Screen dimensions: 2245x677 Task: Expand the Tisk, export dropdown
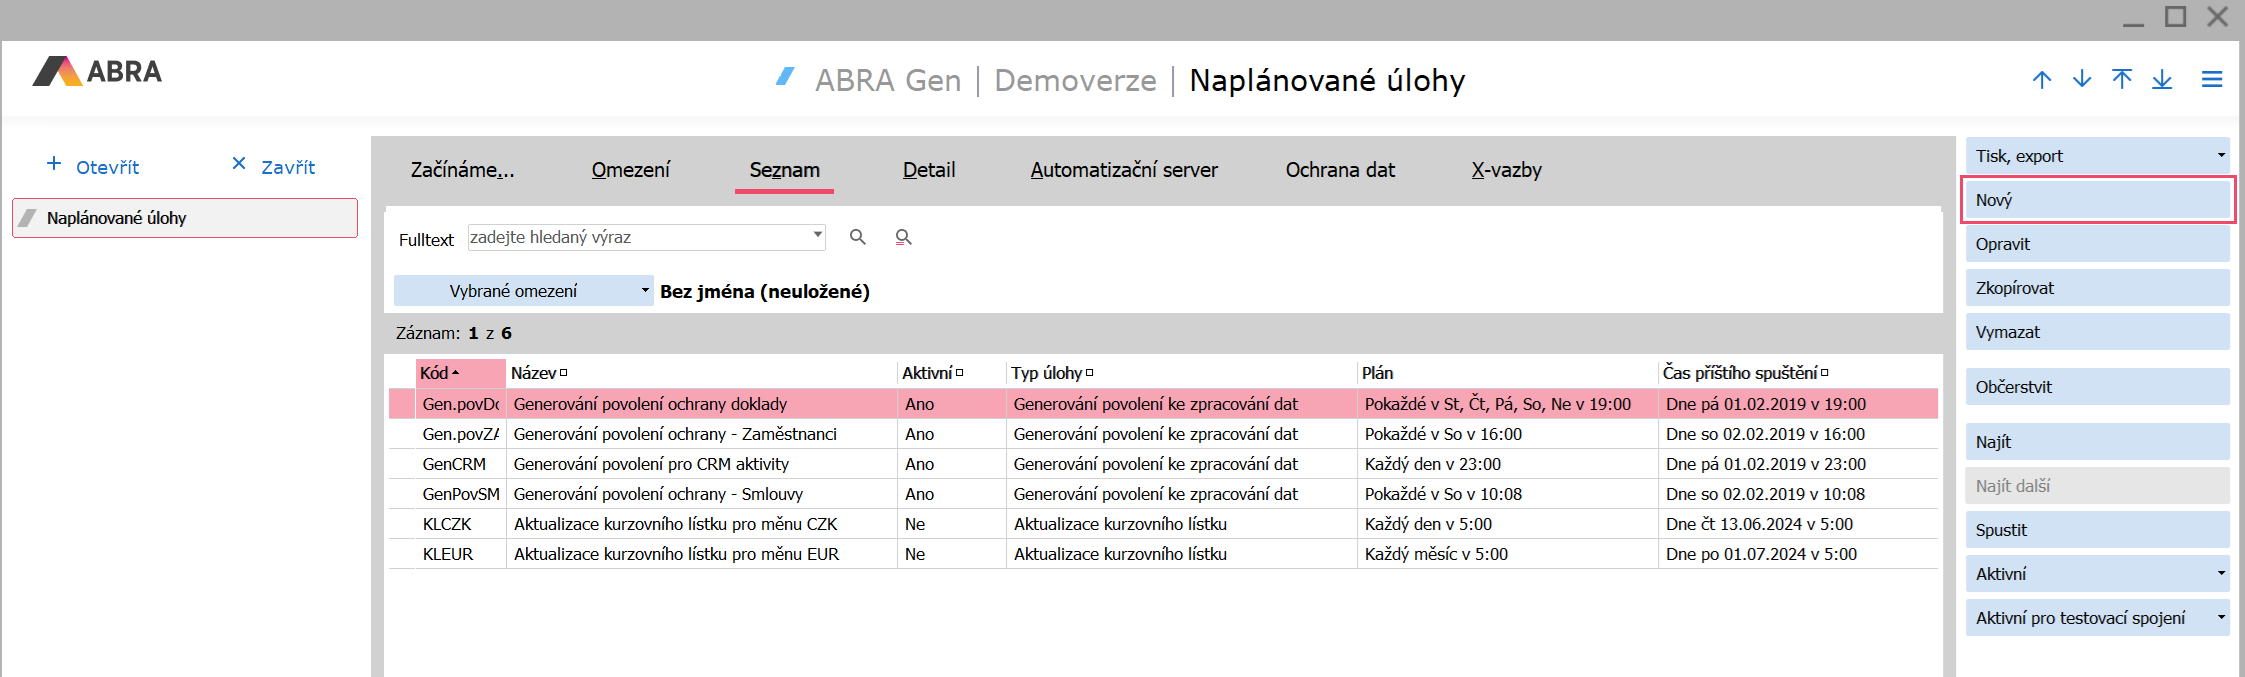click(x=2221, y=156)
